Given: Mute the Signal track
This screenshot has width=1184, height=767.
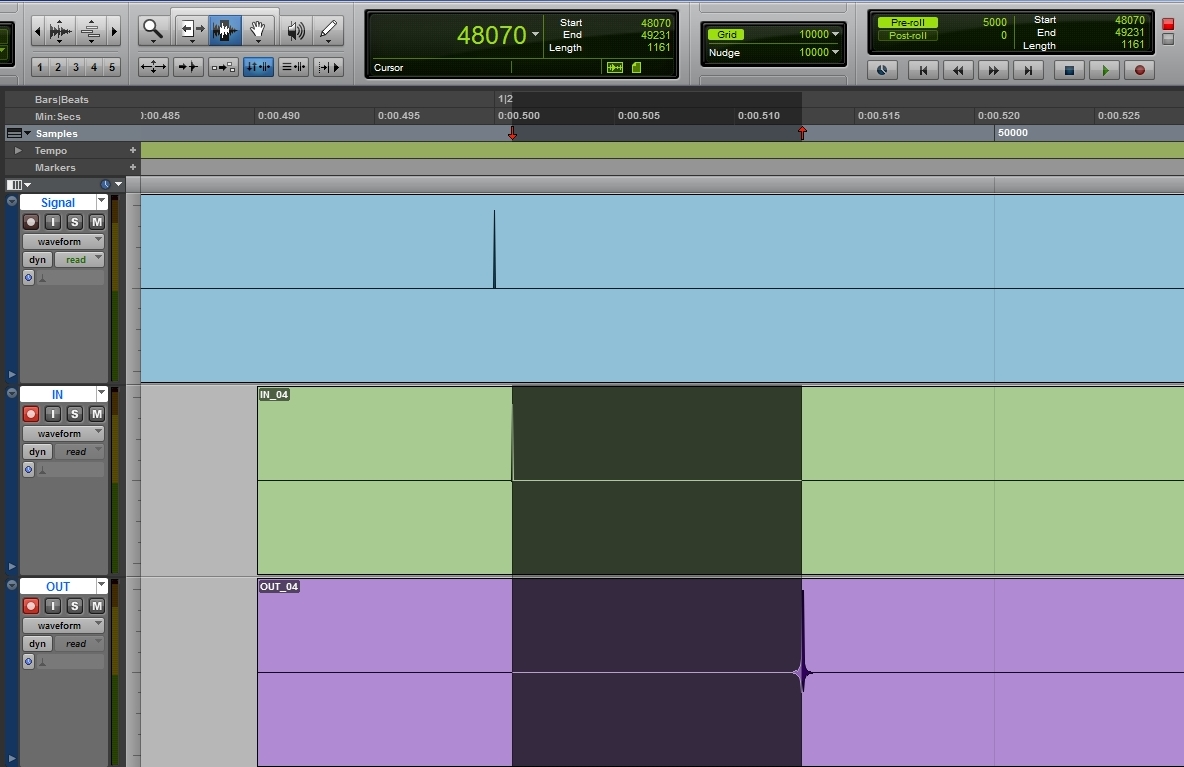Looking at the screenshot, I should click(97, 222).
